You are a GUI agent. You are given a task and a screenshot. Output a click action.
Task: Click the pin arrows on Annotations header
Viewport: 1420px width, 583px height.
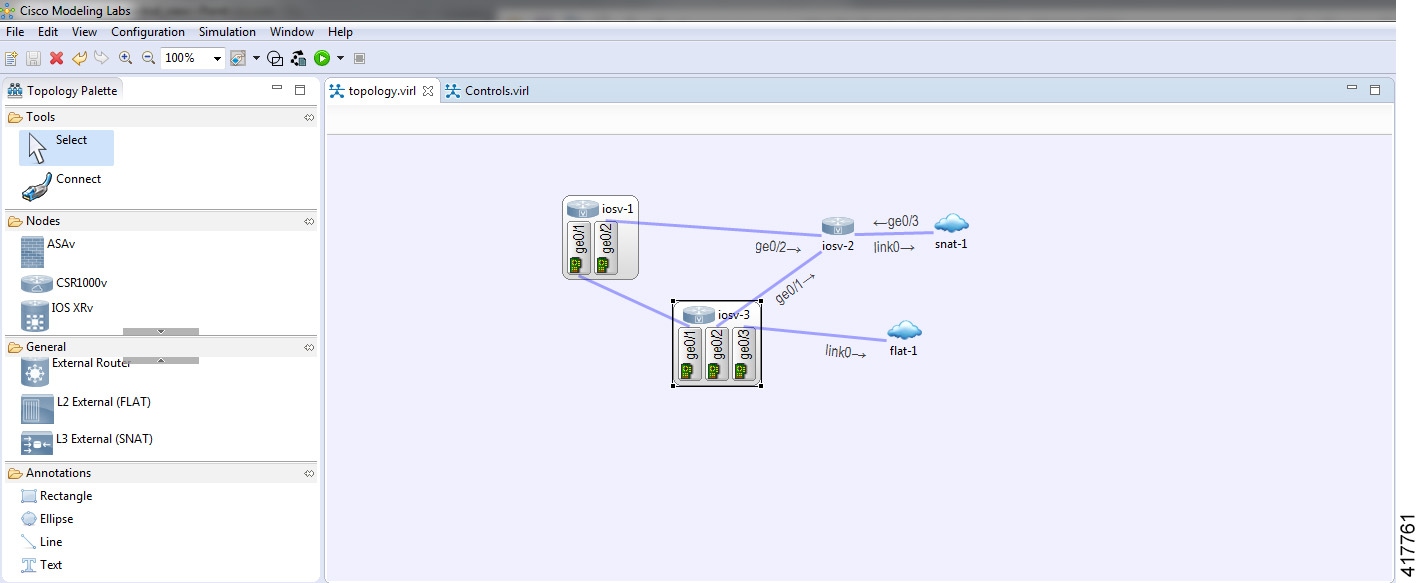(309, 474)
